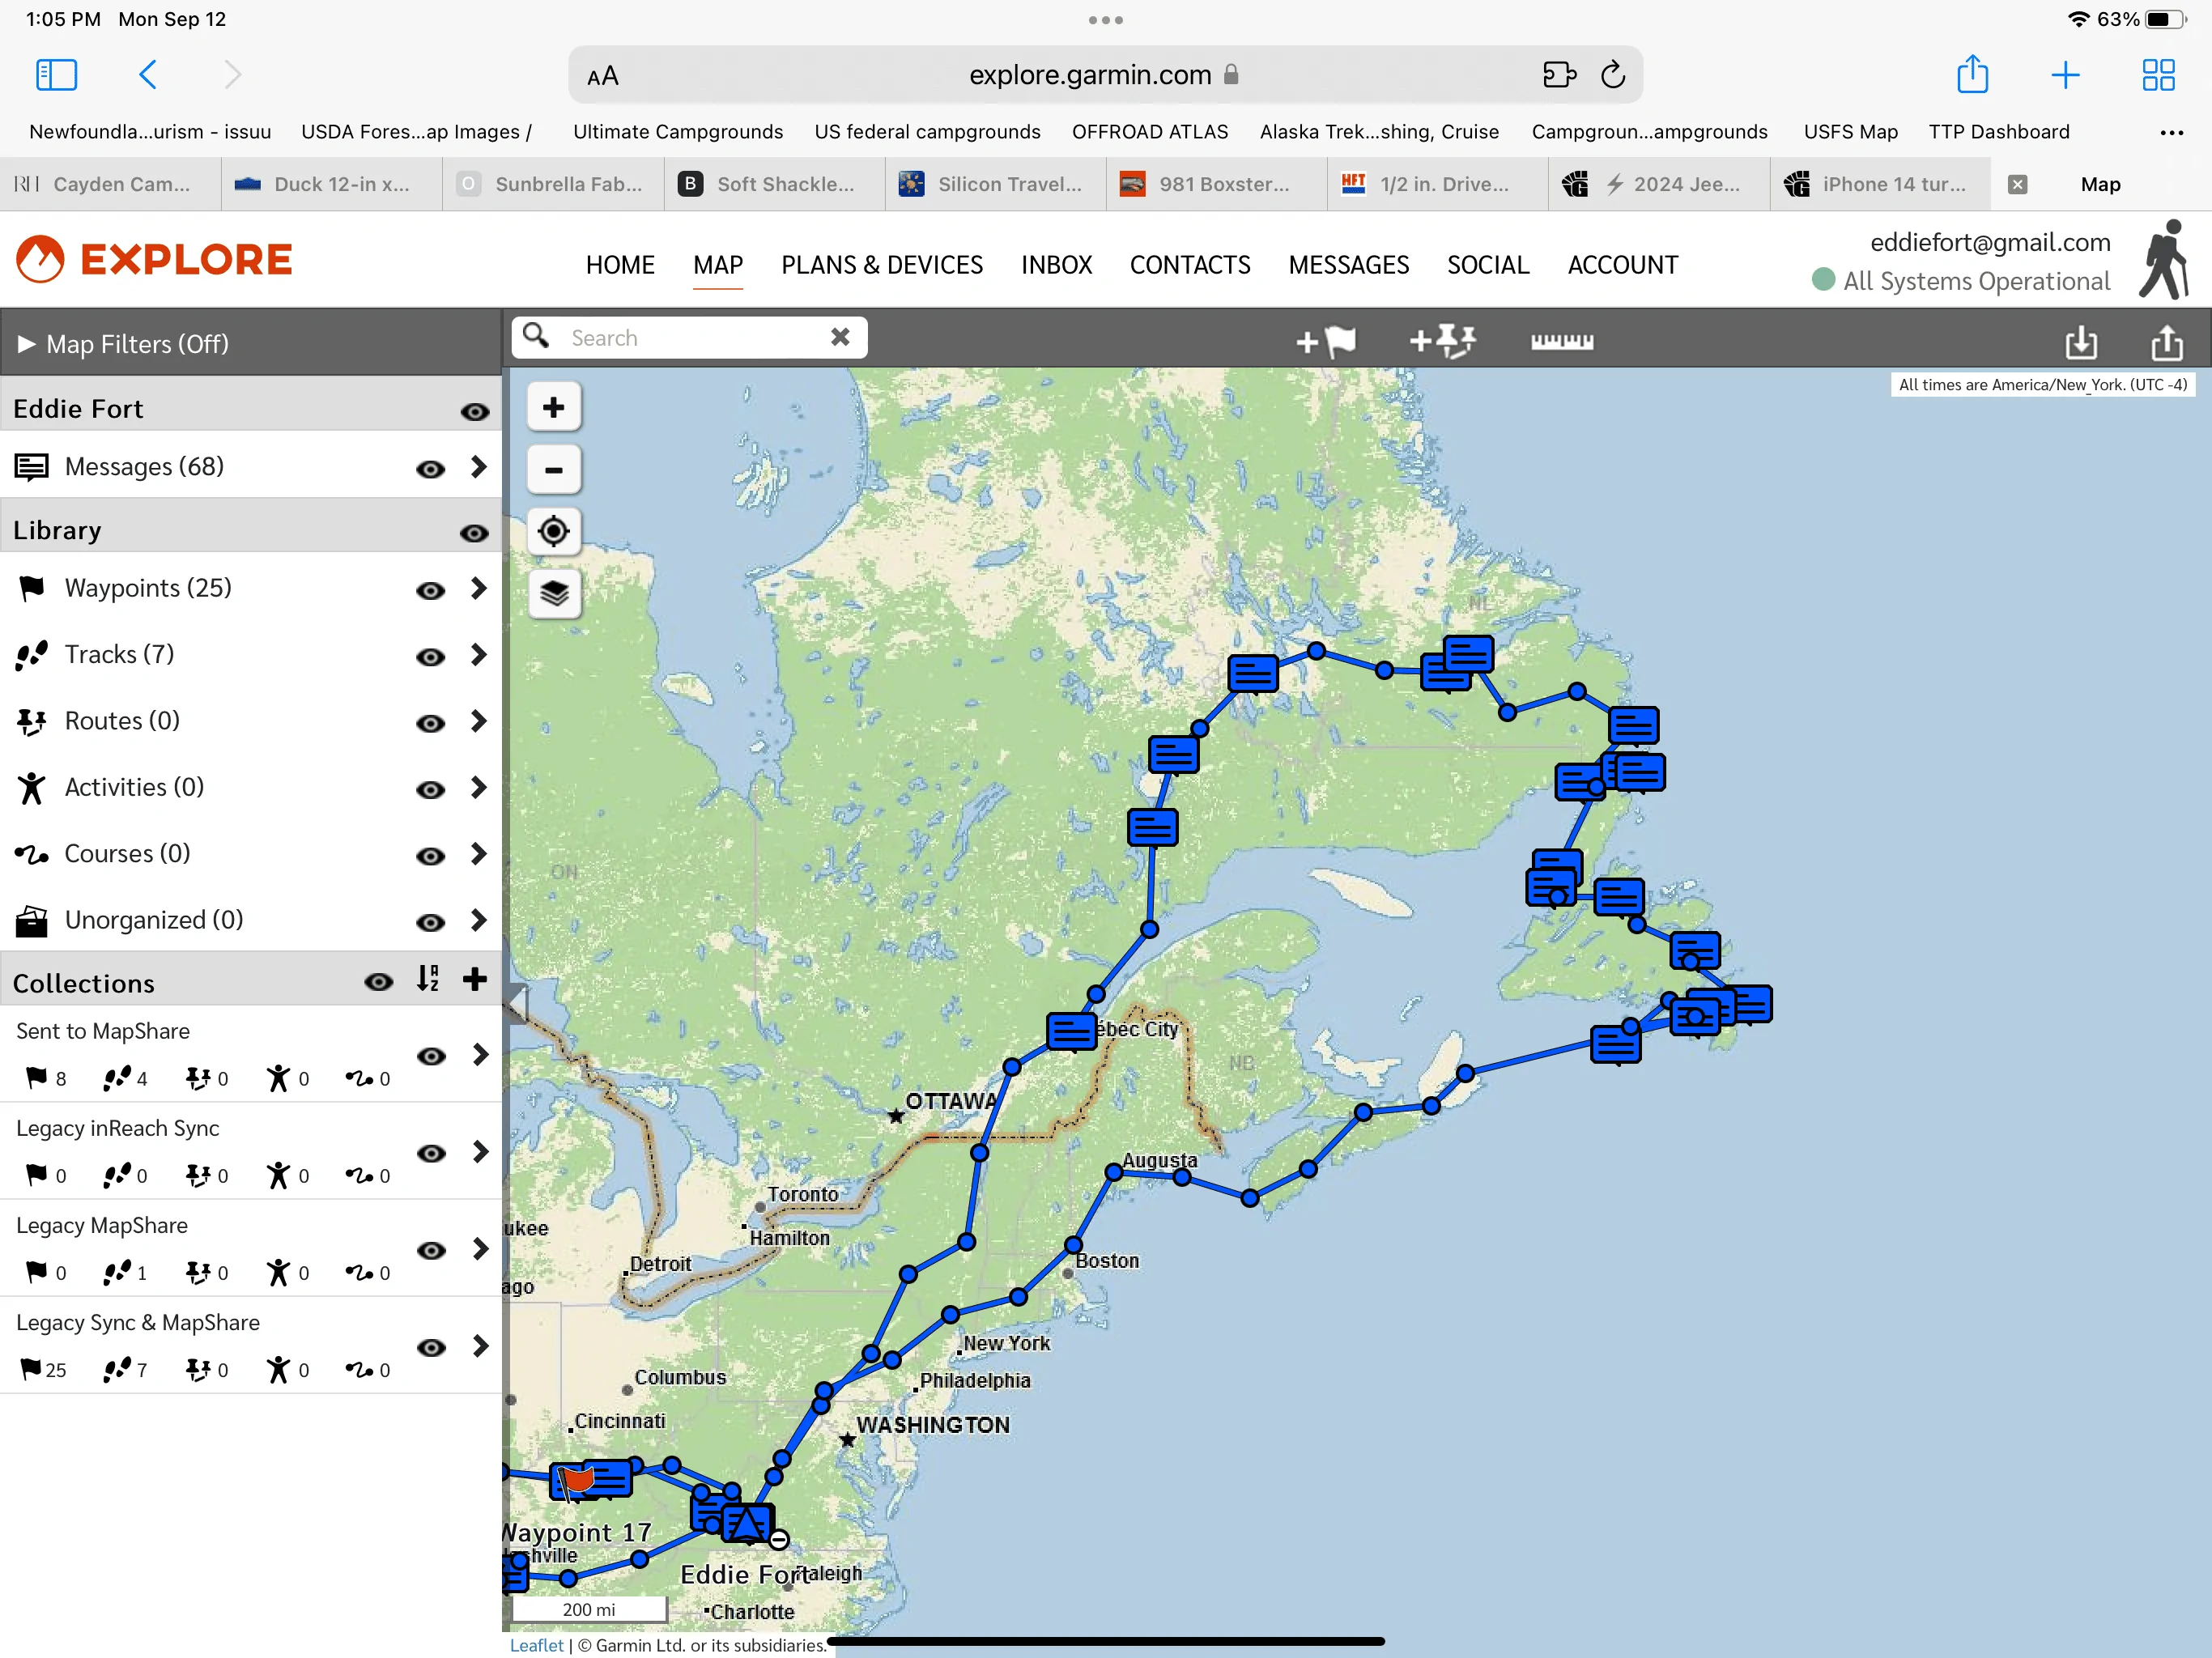2212x1658 pixels.
Task: Add a new collection
Action: [x=475, y=979]
